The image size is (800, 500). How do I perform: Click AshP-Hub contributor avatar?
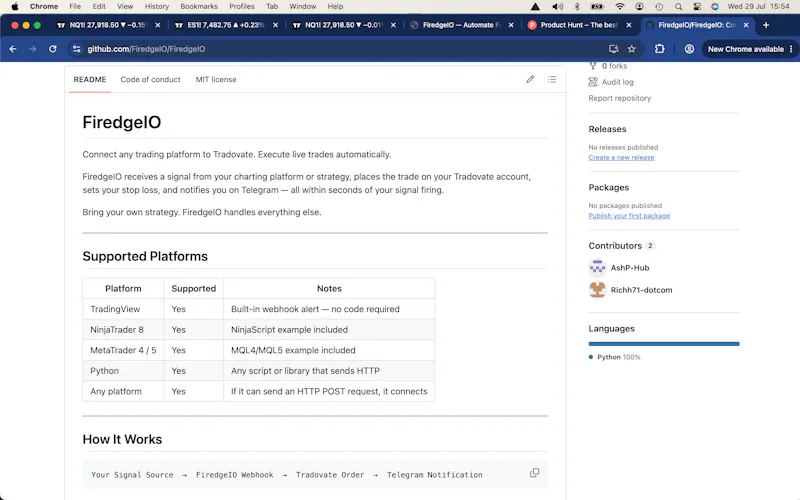pos(597,267)
